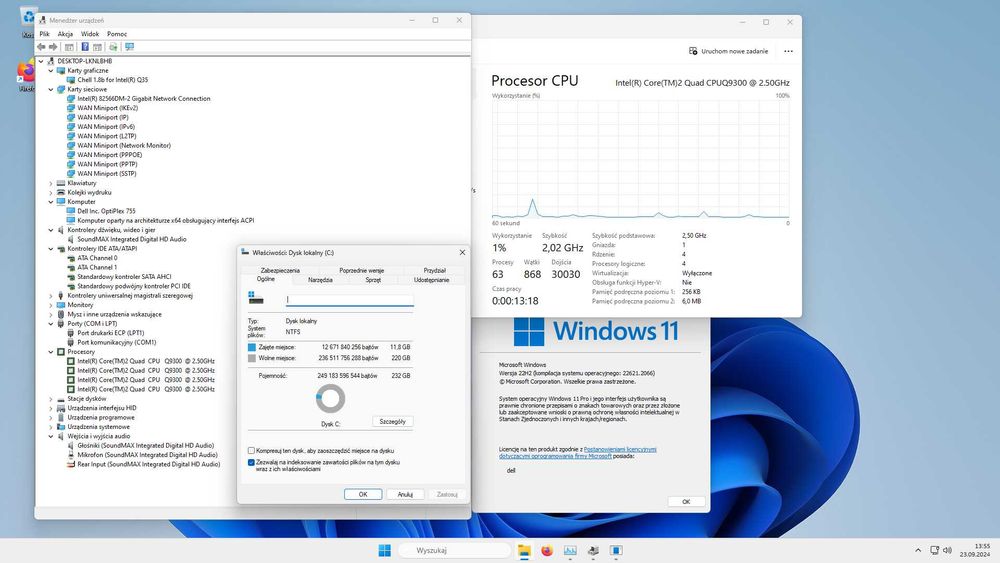Screen dimensions: 1000x563
Task: Click the blue Help question-mark toolbar icon
Action: click(85, 47)
